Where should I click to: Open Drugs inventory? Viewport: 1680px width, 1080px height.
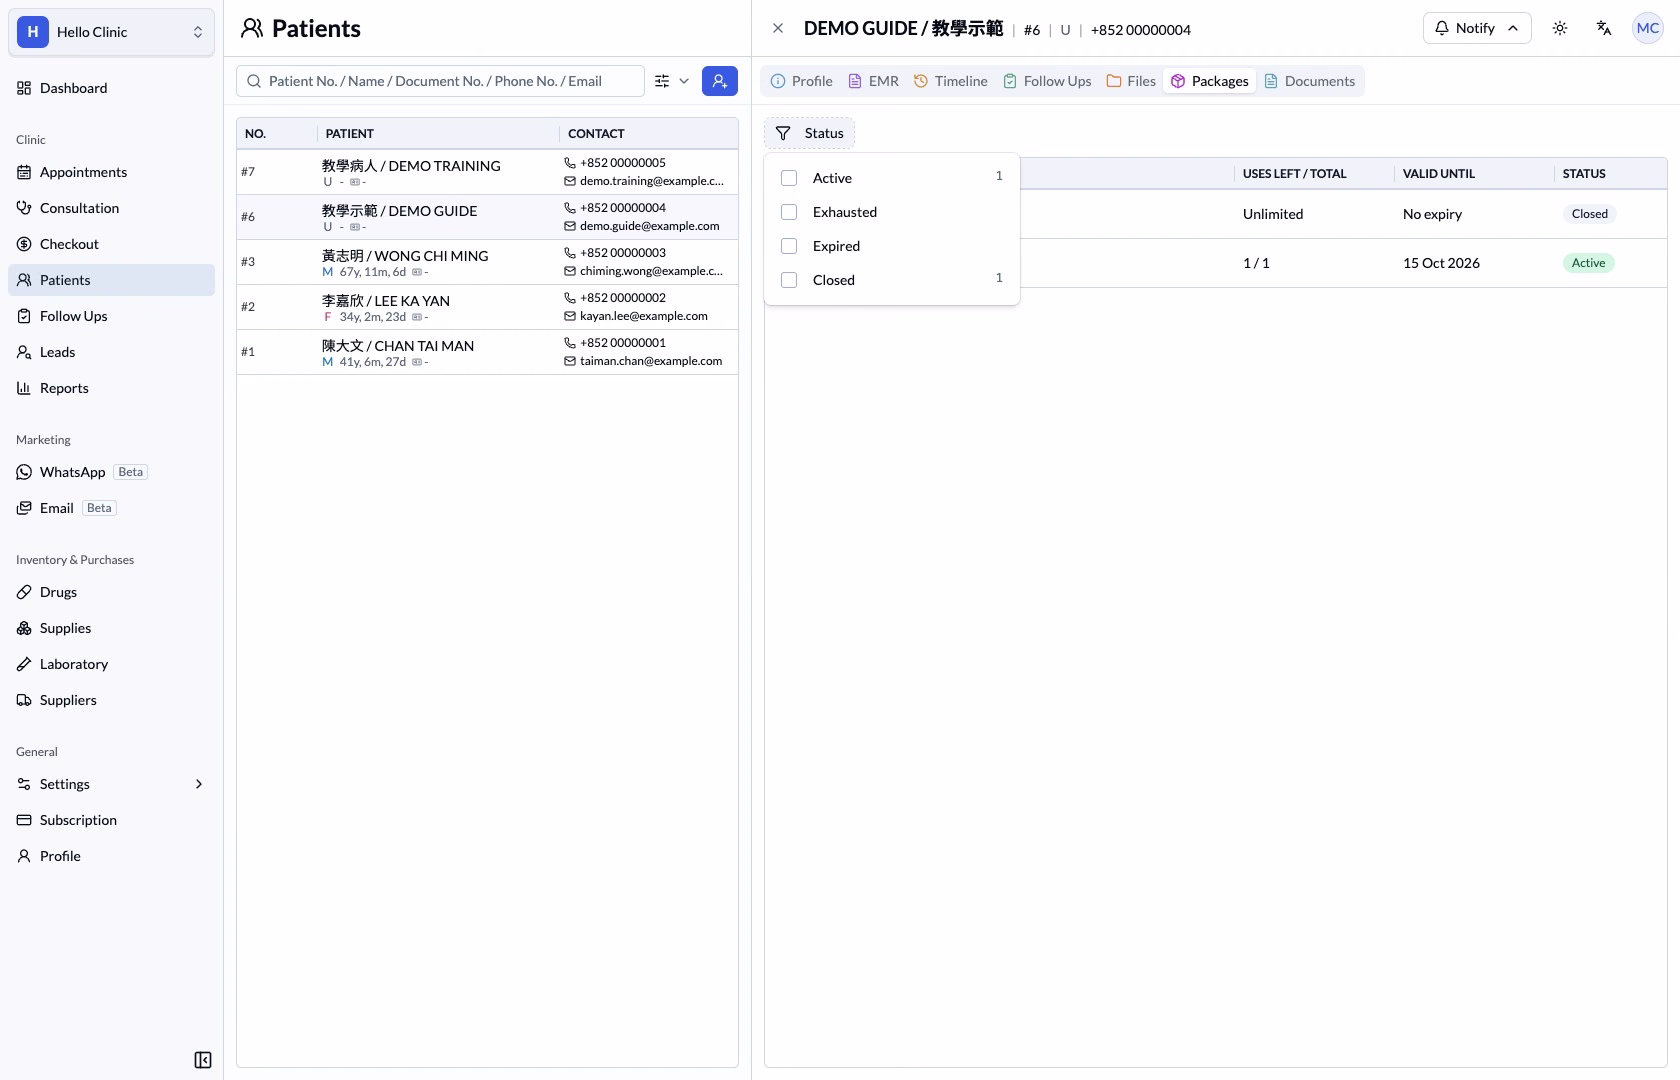[111, 592]
